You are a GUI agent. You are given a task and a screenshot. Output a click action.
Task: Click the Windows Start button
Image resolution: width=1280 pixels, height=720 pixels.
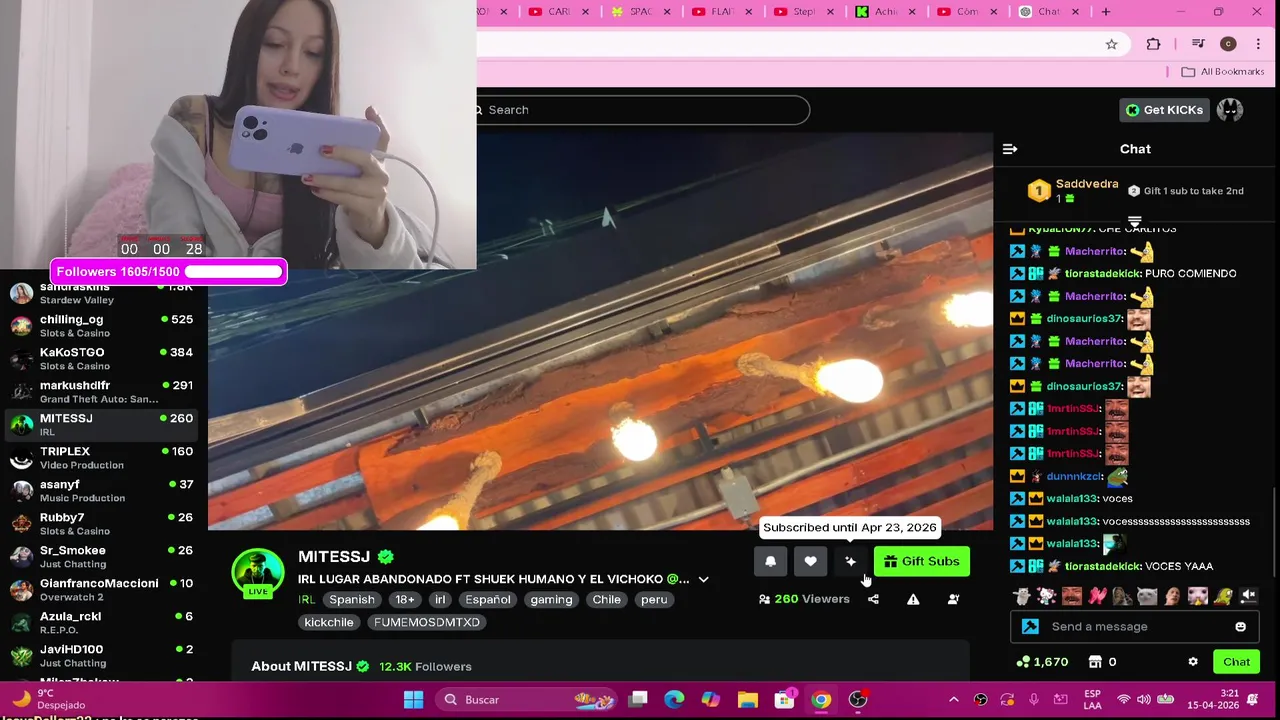point(413,700)
